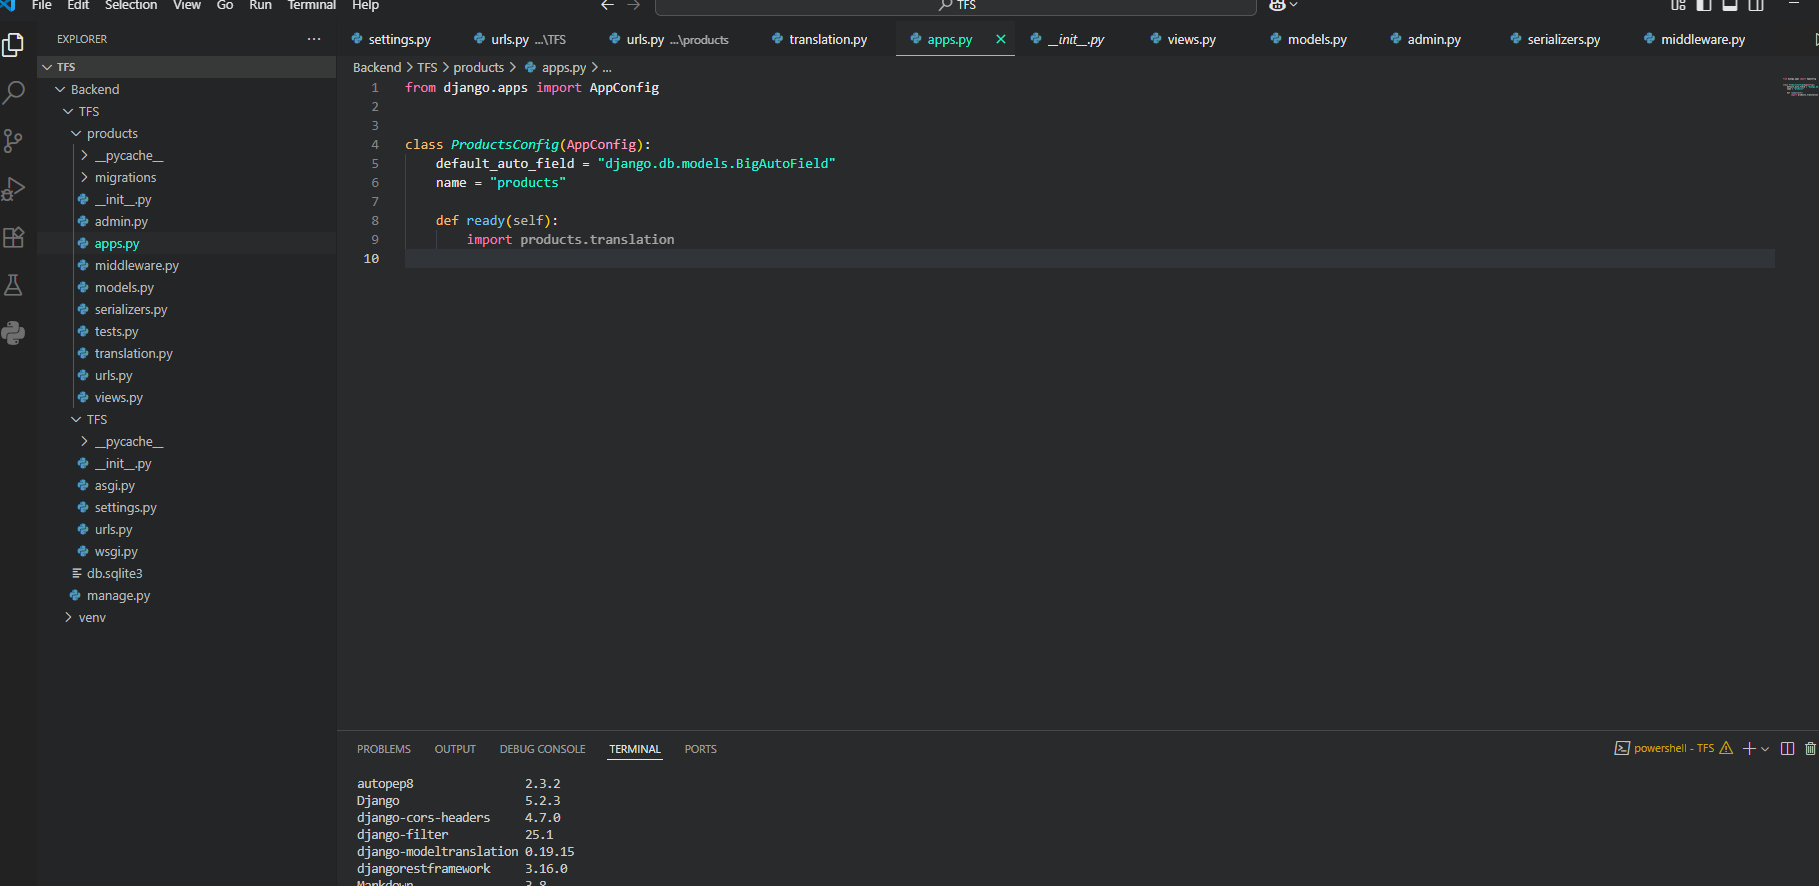The image size is (1819, 886).
Task: Click products in the breadcrumb path
Action: coord(478,67)
